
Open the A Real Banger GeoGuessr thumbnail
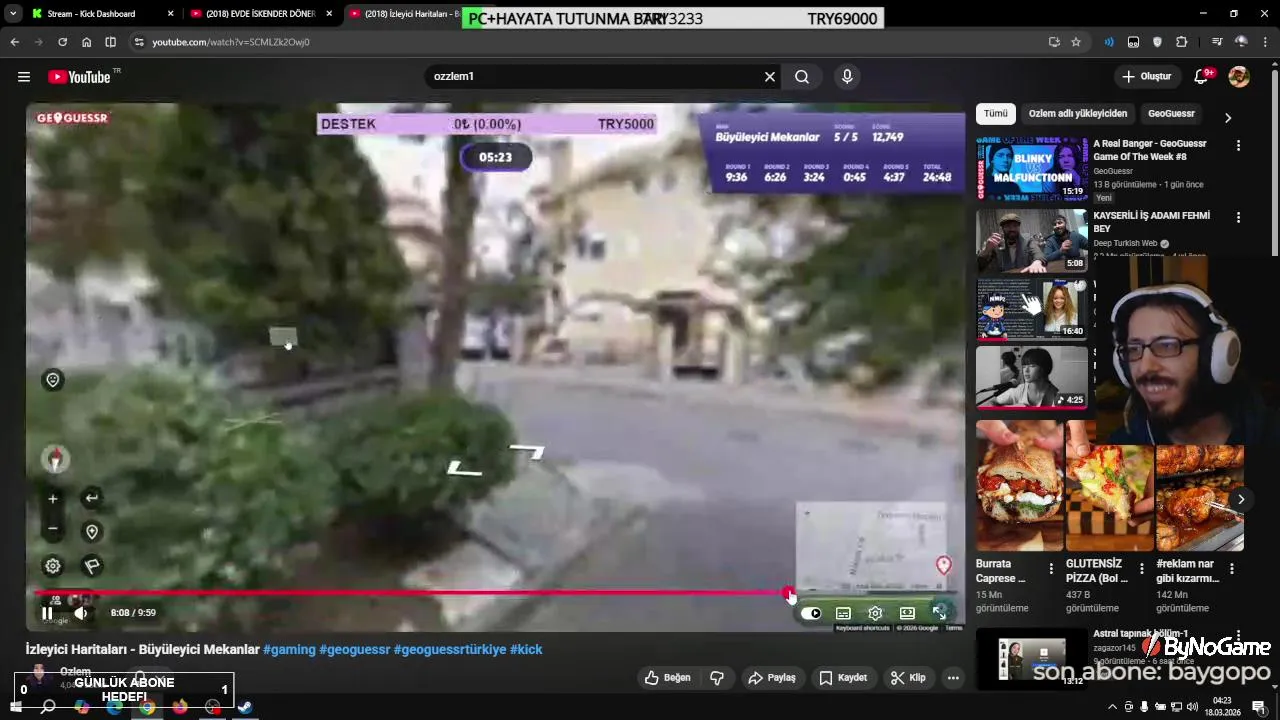pyautogui.click(x=1032, y=168)
